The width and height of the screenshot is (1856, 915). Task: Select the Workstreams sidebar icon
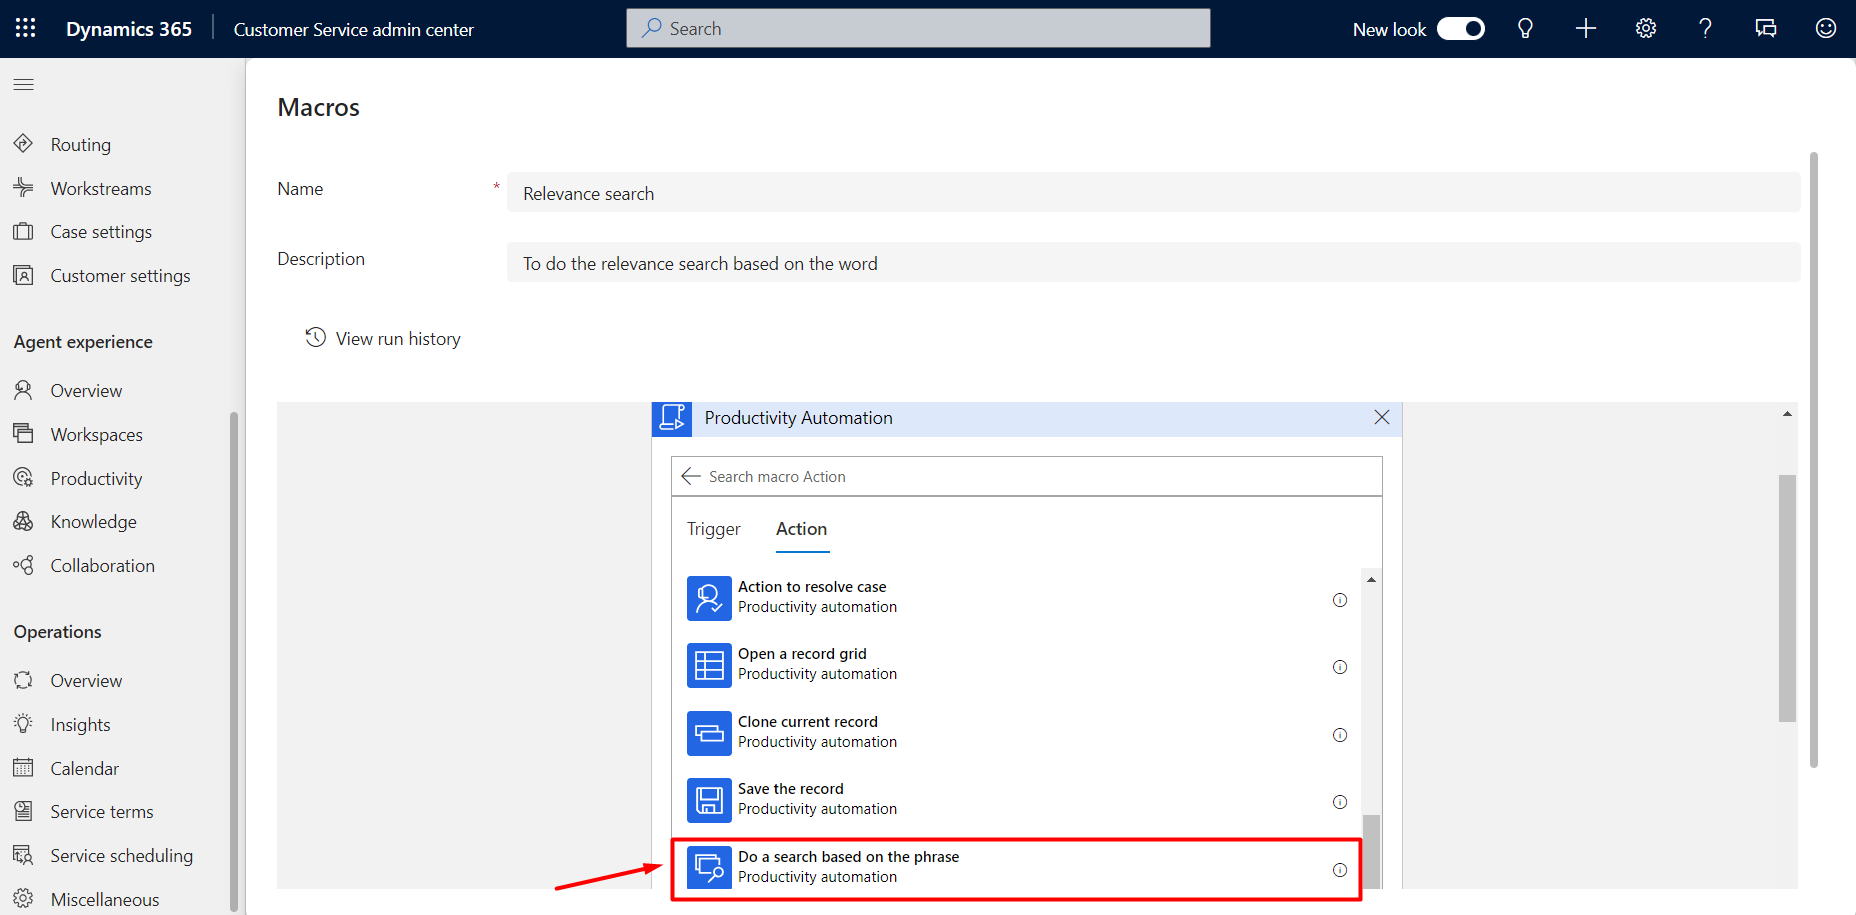click(x=23, y=187)
